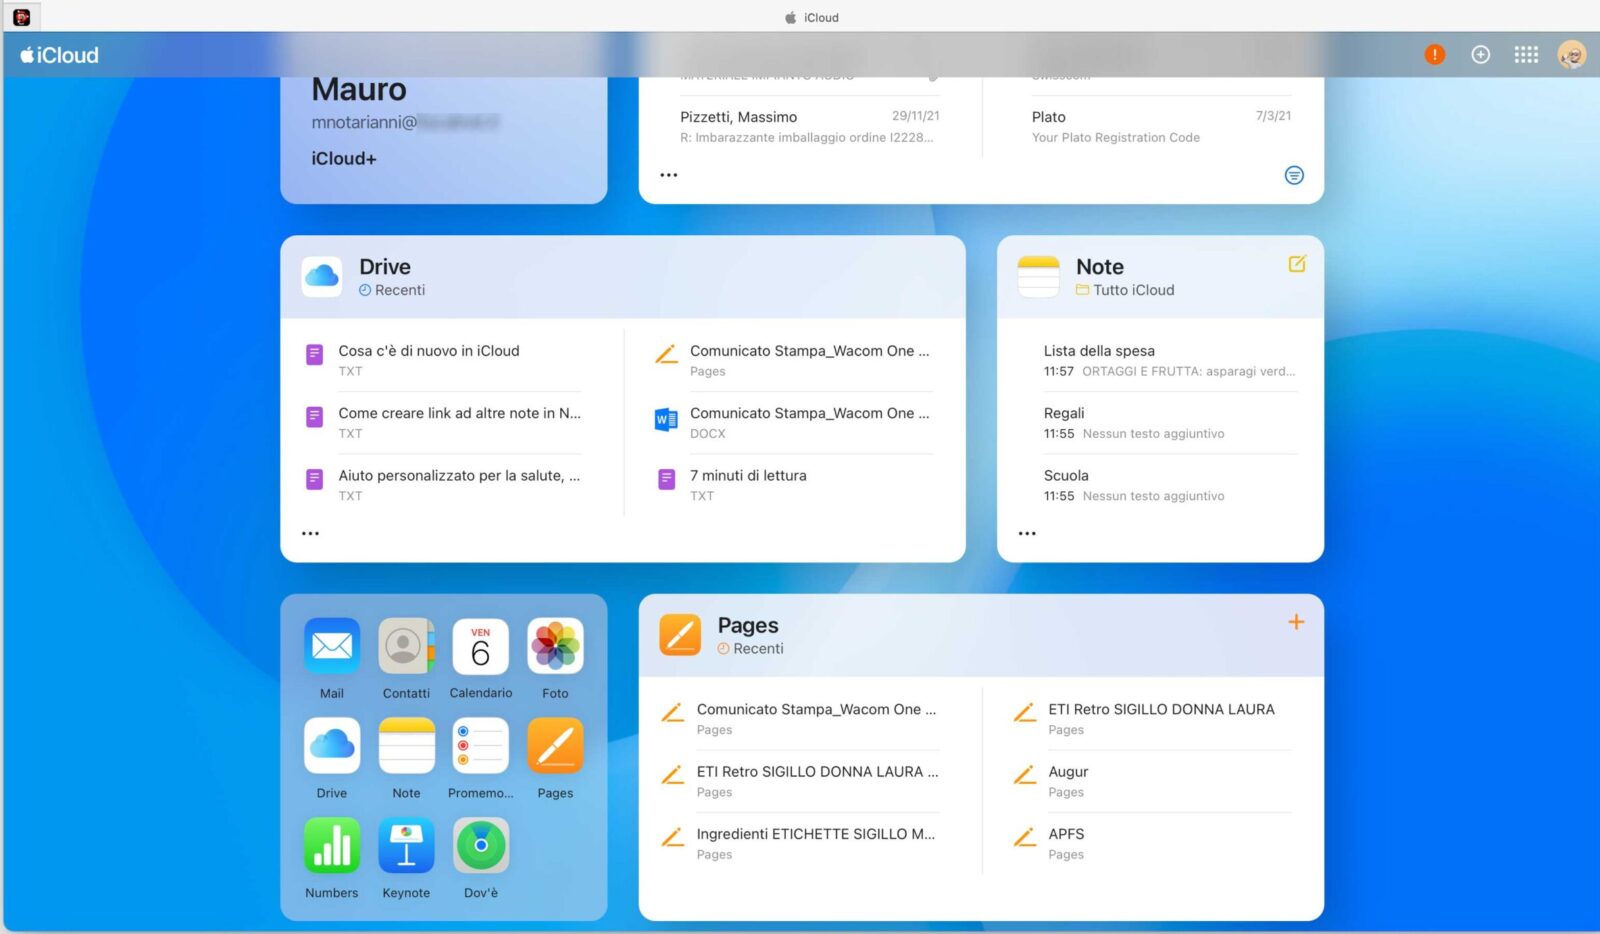Screen dimensions: 1600x934
Task: Open Comunicato Stampa_Wacom One in Pages widget
Action: [800, 718]
